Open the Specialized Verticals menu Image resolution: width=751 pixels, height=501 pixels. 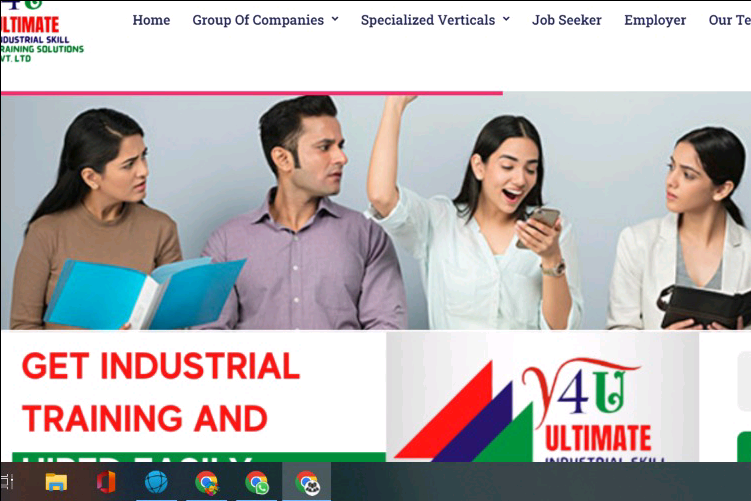pos(428,20)
